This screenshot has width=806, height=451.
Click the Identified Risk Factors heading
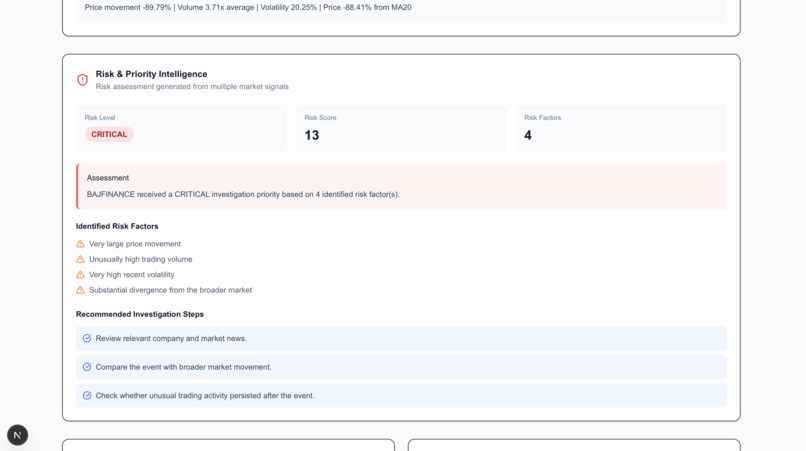pyautogui.click(x=117, y=226)
